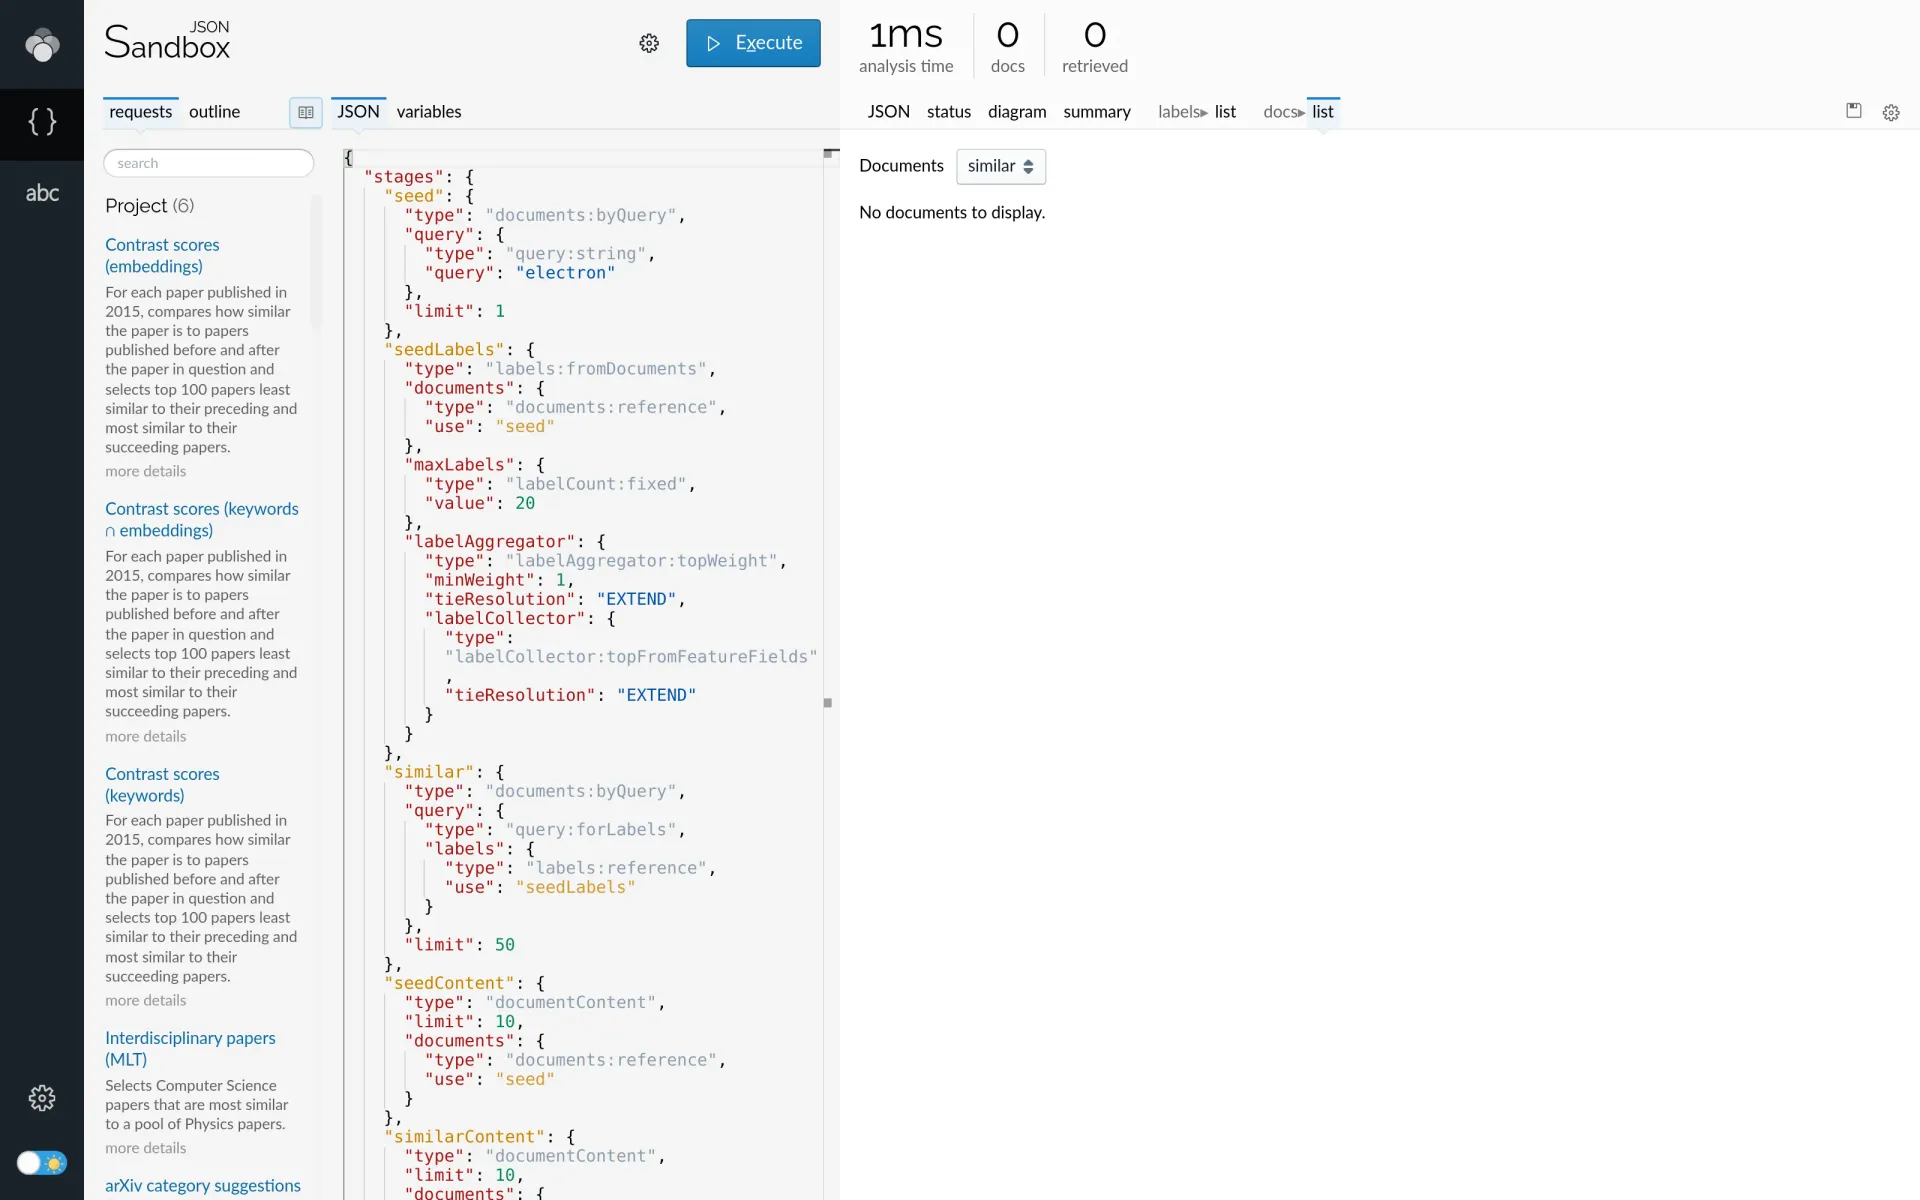
Task: Click the editor top-right corner handle
Action: [831, 154]
